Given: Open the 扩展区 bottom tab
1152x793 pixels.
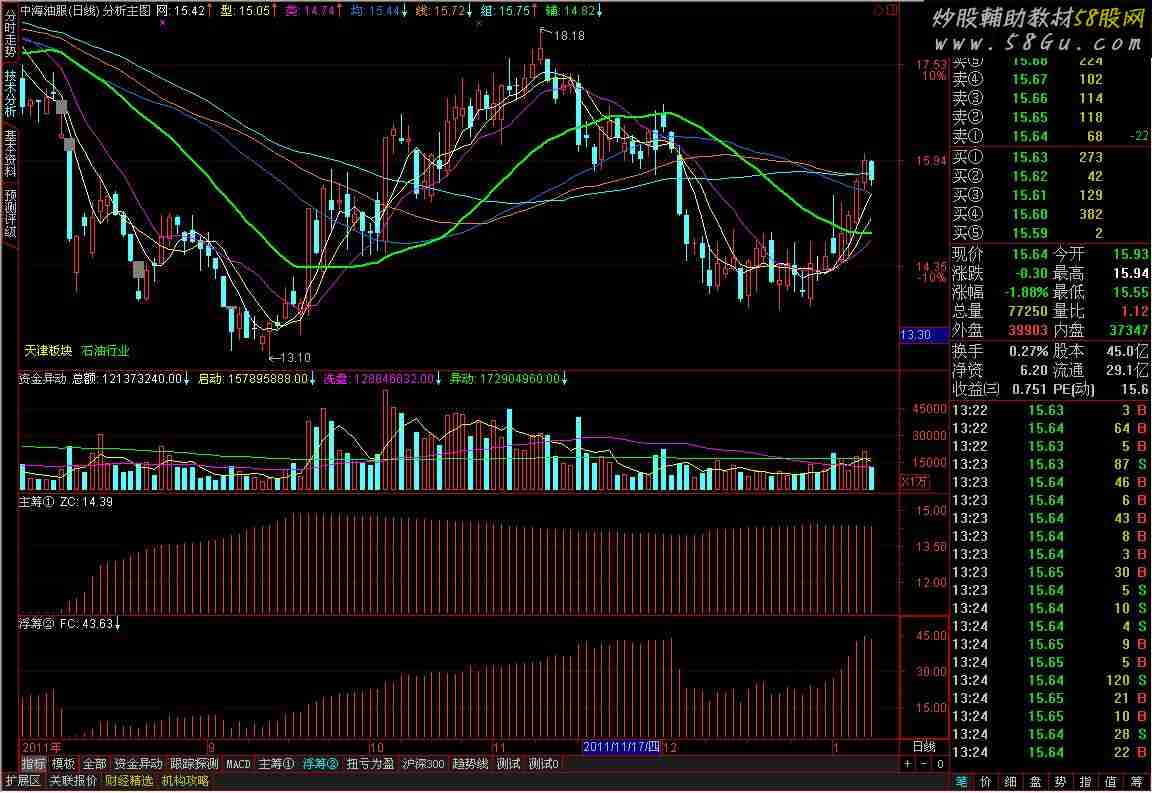Looking at the screenshot, I should click(23, 781).
